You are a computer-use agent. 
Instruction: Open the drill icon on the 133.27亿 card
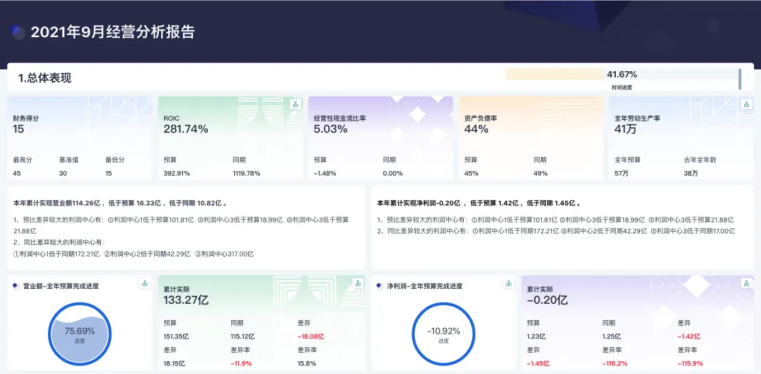click(x=358, y=283)
